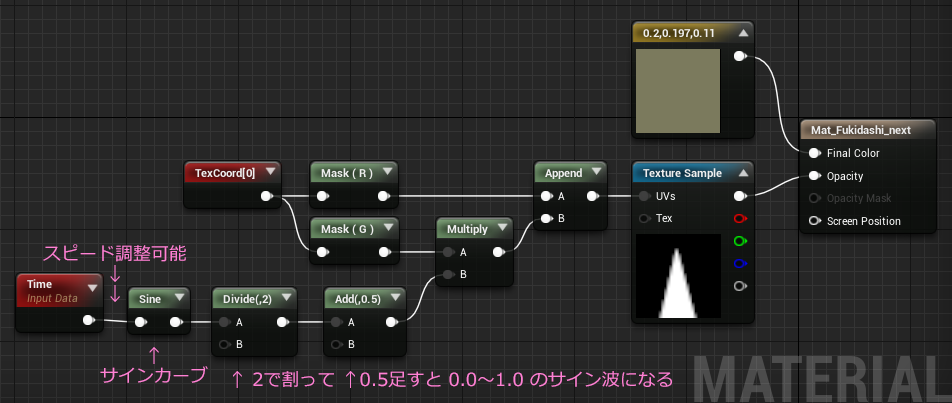The width and height of the screenshot is (952, 403).
Task: Click the white RGB output pin of Texture Sample
Action: click(x=740, y=196)
